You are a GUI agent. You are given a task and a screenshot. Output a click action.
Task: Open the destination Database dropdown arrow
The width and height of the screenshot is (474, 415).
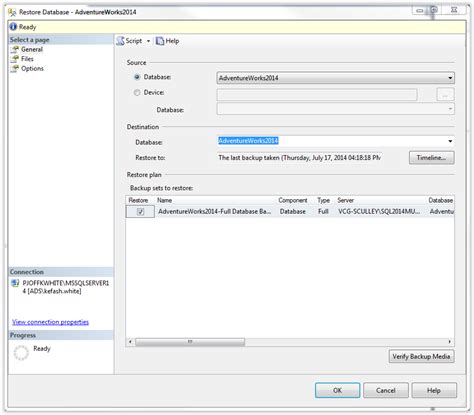[x=450, y=141]
